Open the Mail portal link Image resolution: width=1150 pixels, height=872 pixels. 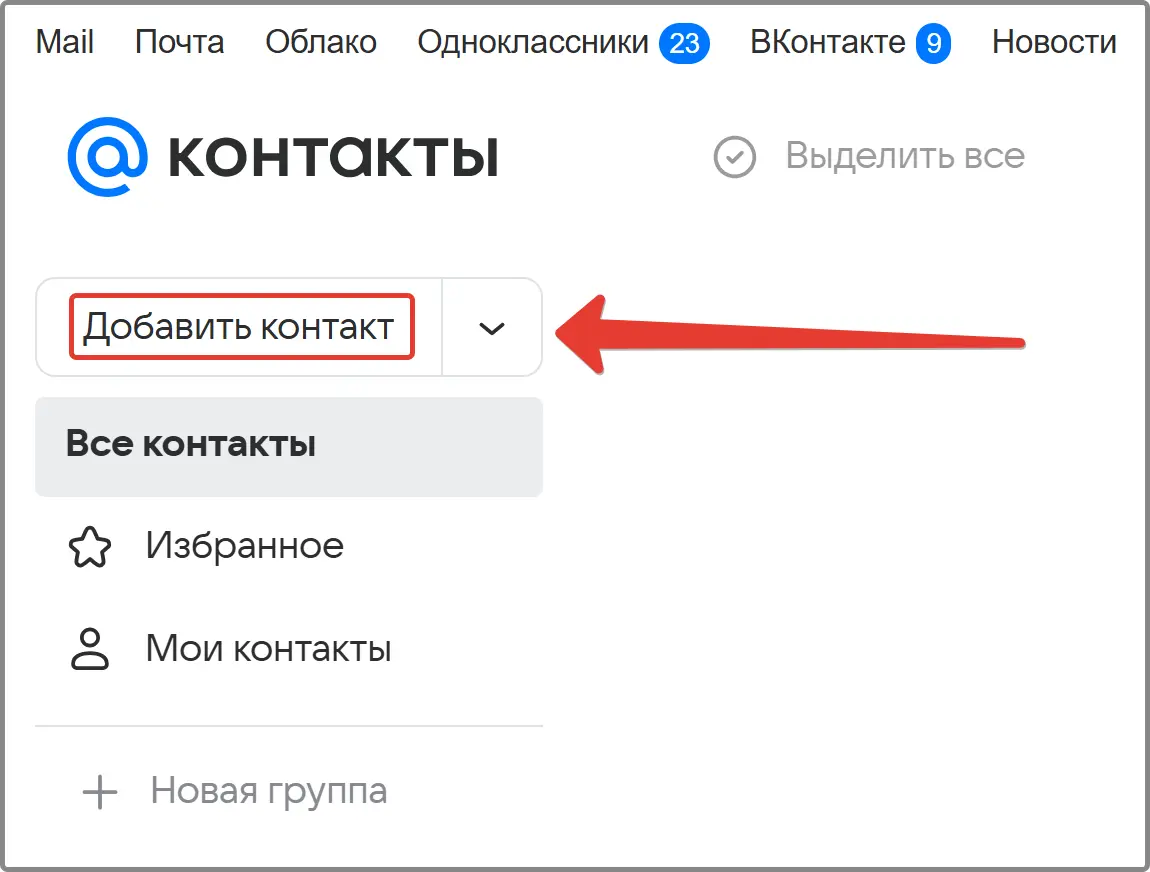(65, 42)
